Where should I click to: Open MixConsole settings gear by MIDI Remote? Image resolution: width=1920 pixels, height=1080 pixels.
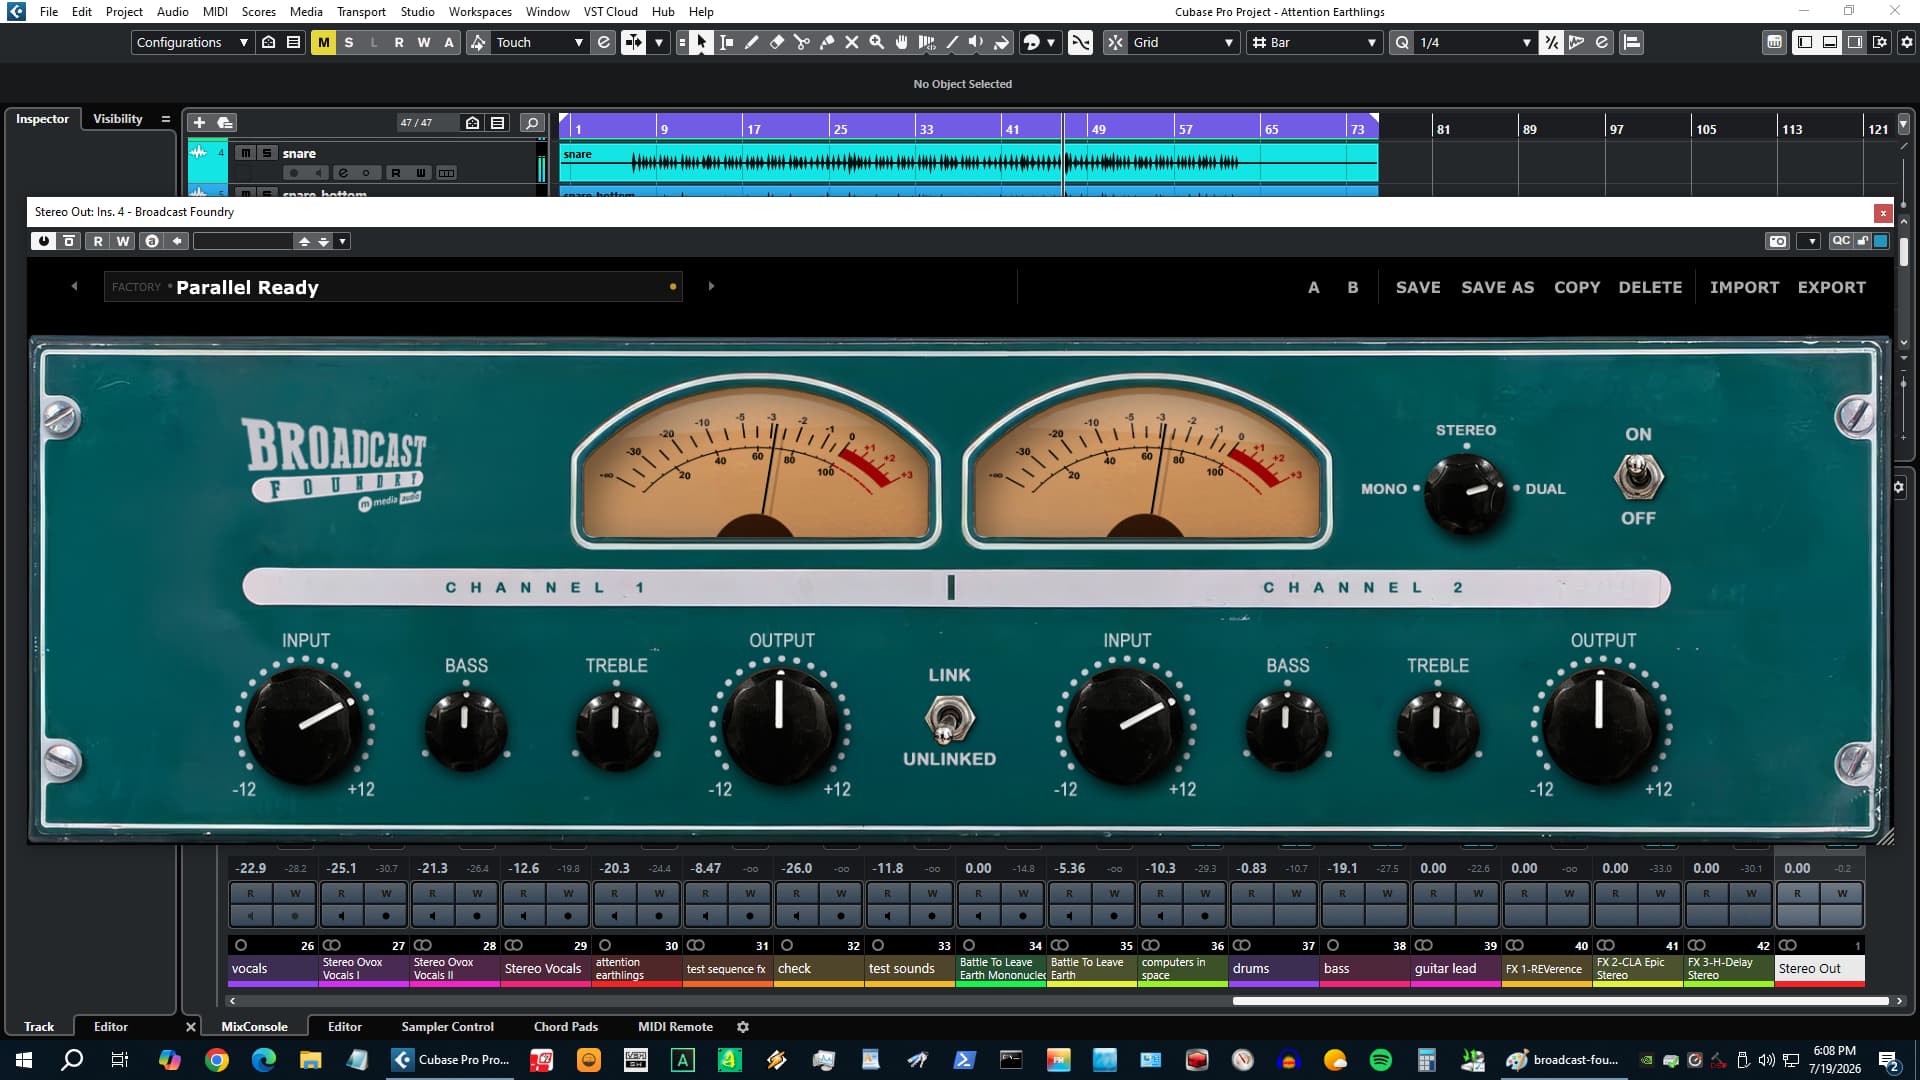(x=743, y=1026)
